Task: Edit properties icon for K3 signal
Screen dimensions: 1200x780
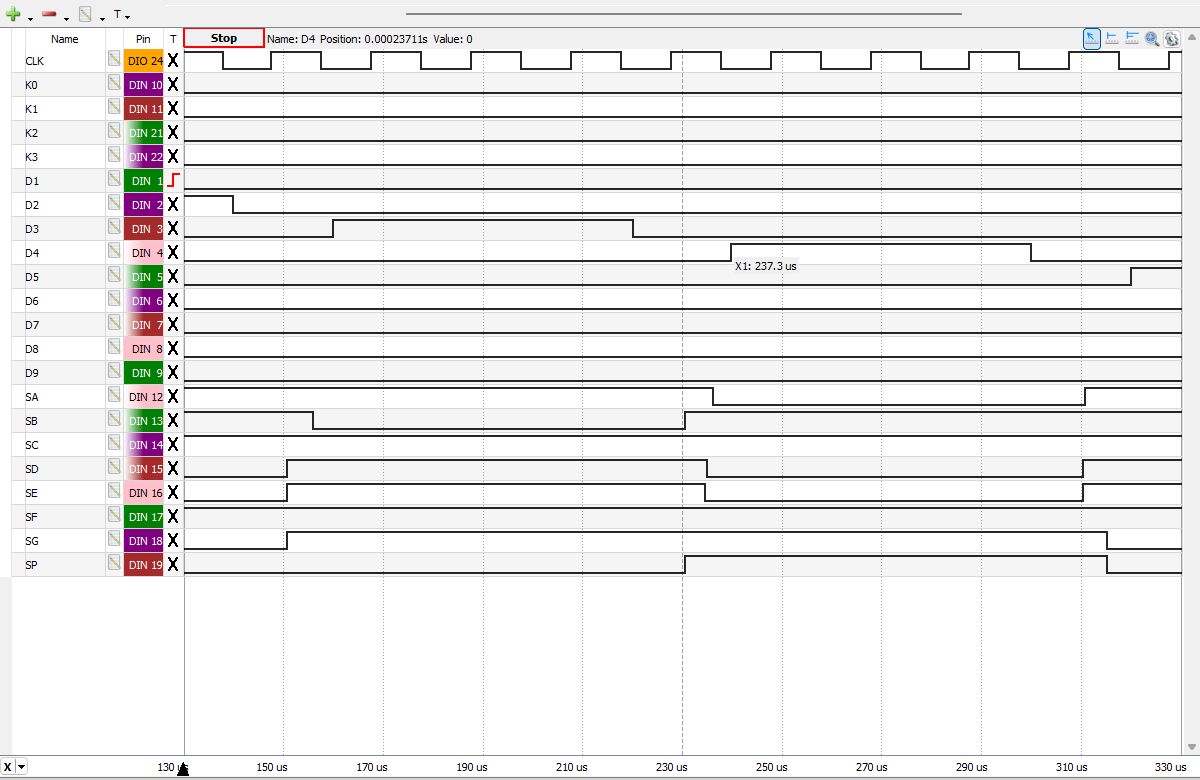Action: point(115,156)
